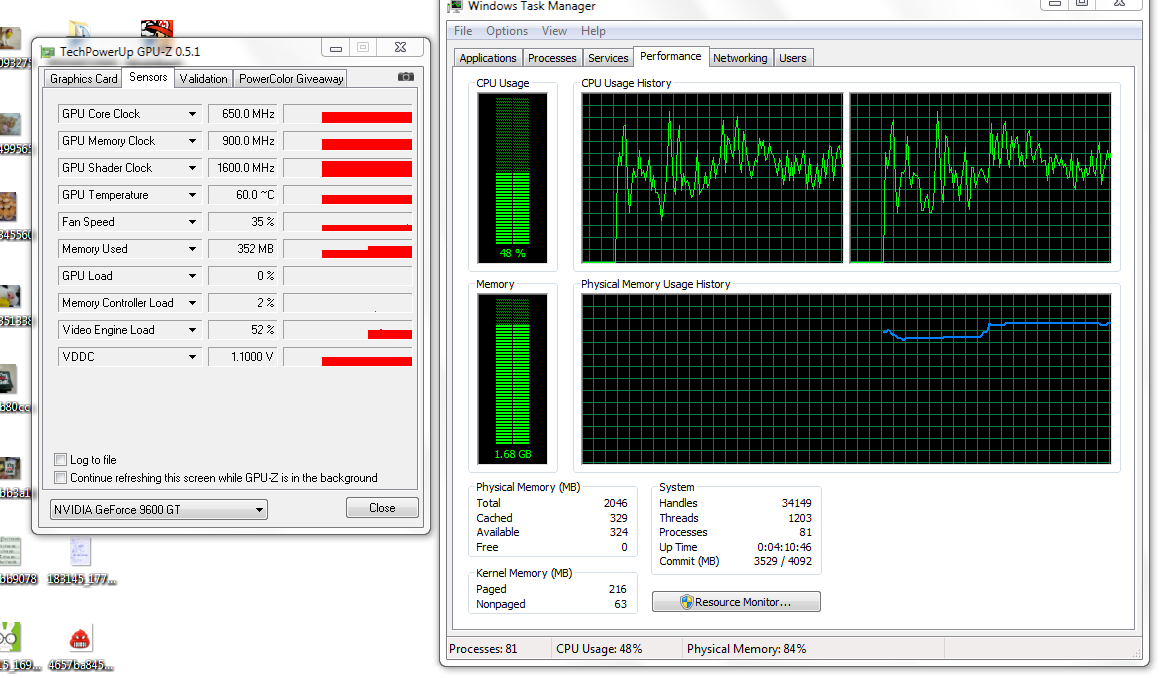
Task: Switch to the Graphics Card tab
Action: (x=84, y=78)
